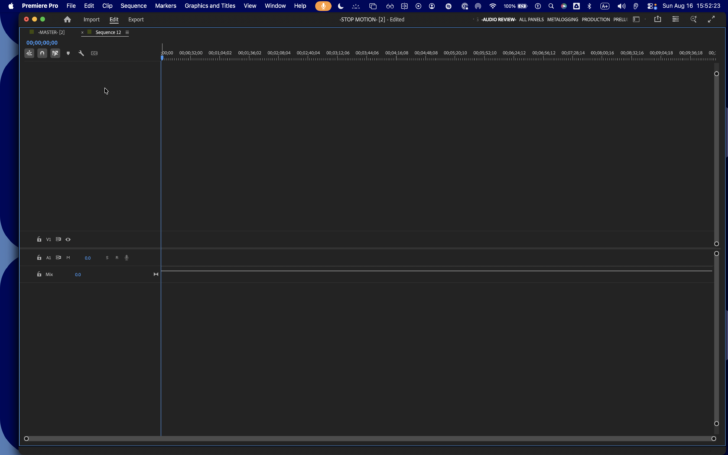Toggle Snap in Timeline magnet icon
Screen dimensions: 728x455
coord(42,53)
